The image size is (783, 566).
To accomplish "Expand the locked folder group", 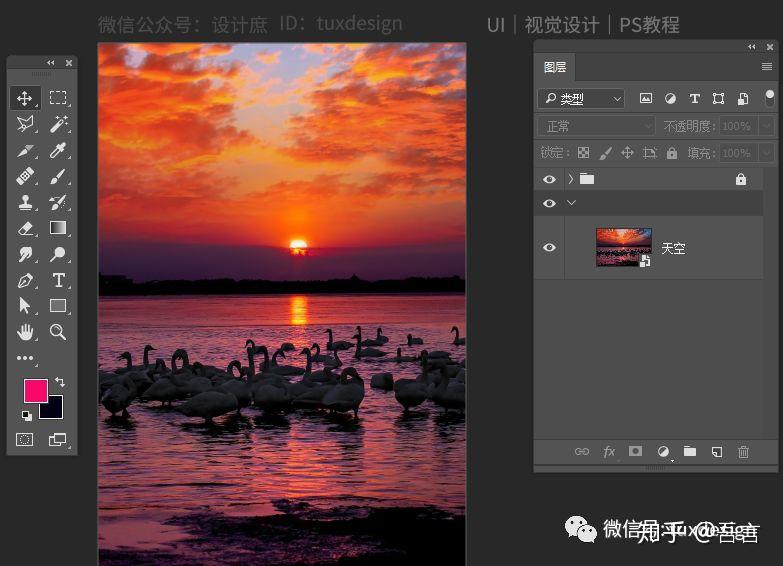I will click(x=571, y=179).
